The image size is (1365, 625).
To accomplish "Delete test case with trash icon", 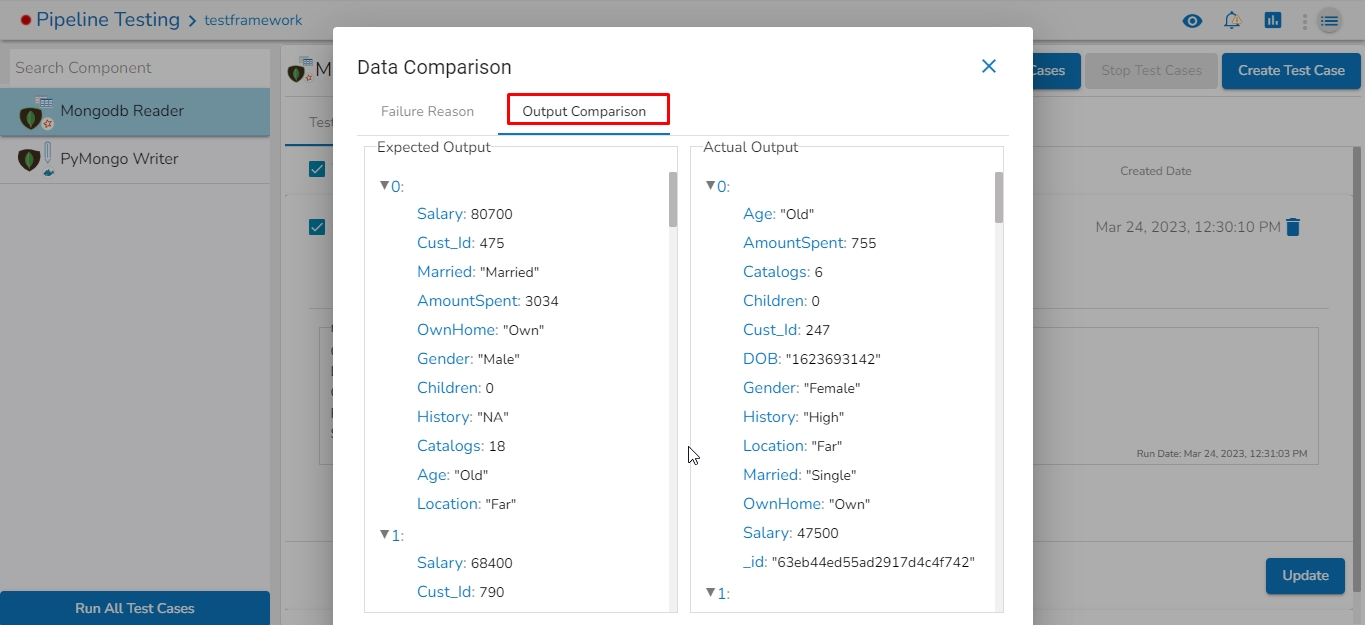I will click(x=1293, y=227).
